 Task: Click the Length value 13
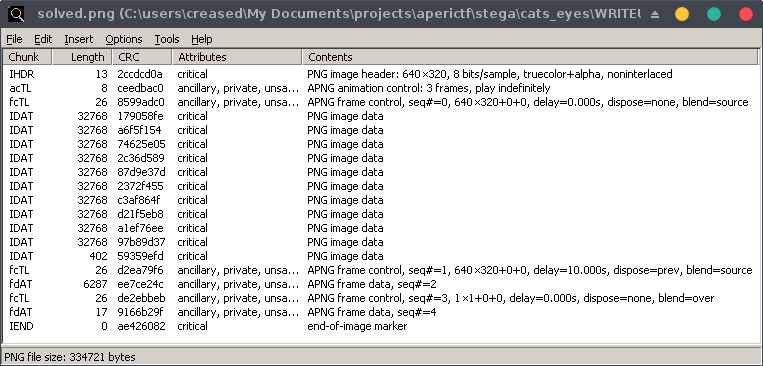(102, 74)
